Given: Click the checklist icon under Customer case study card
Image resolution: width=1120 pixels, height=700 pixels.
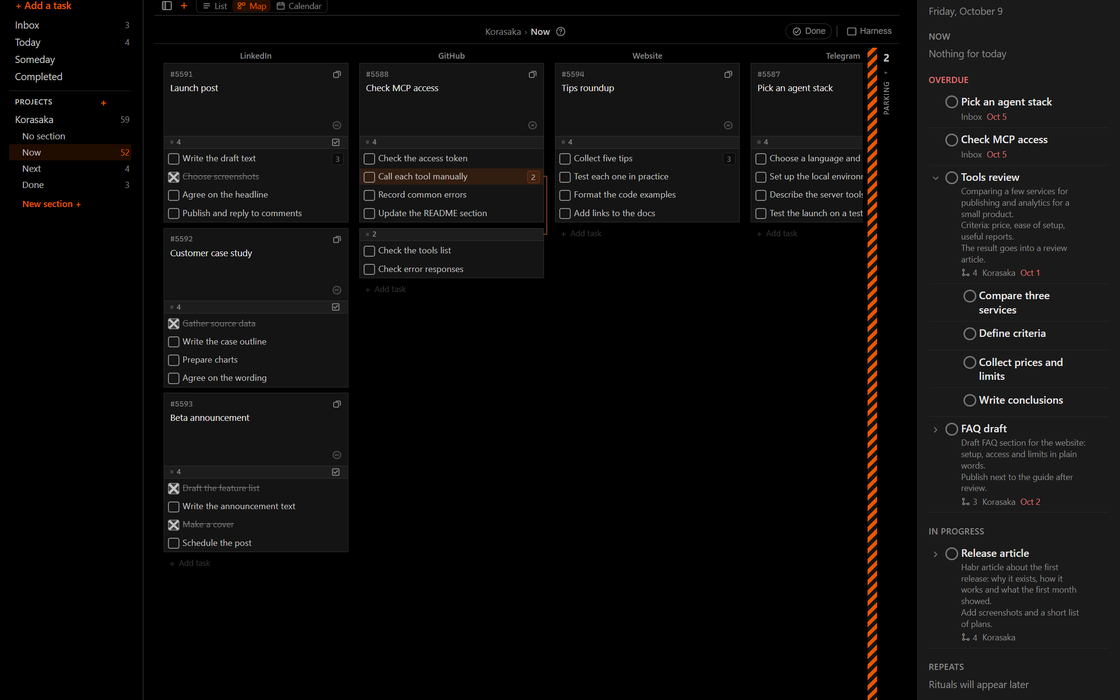Looking at the screenshot, I should (x=336, y=307).
